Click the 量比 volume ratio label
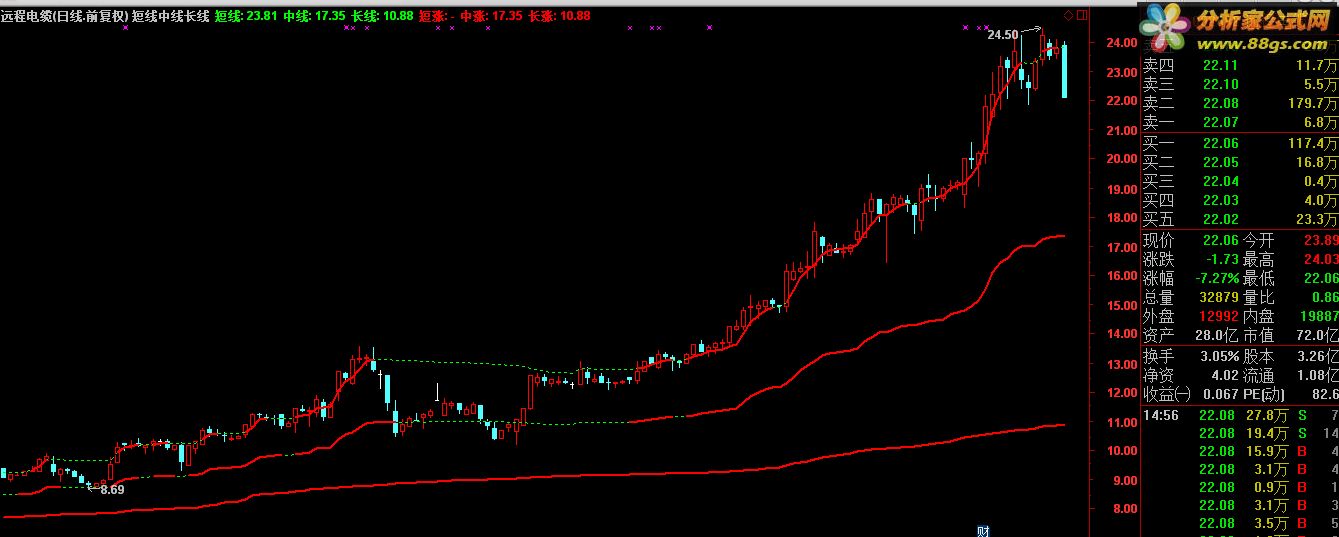Screen dimensions: 1339x537 pos(1259,297)
